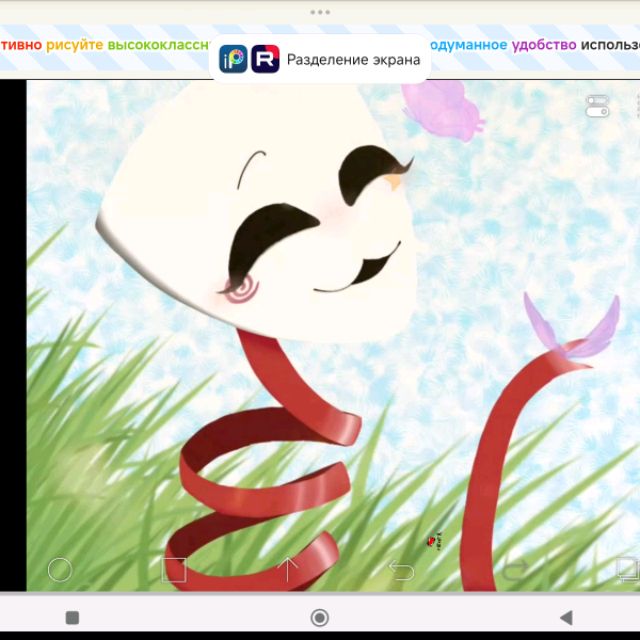The height and width of the screenshot is (640, 640).
Task: Tap the Android home circle button
Action: (320, 618)
